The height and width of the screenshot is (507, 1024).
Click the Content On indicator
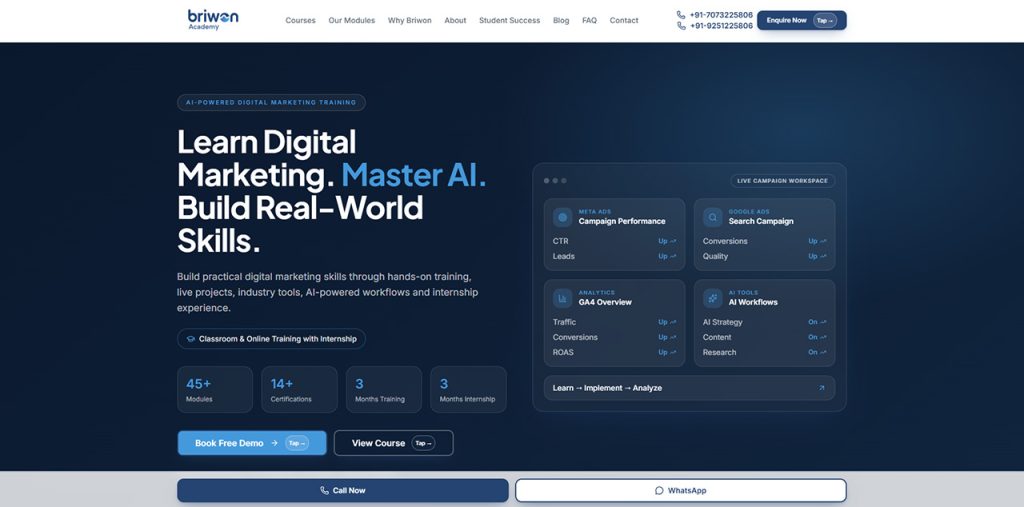click(x=817, y=337)
